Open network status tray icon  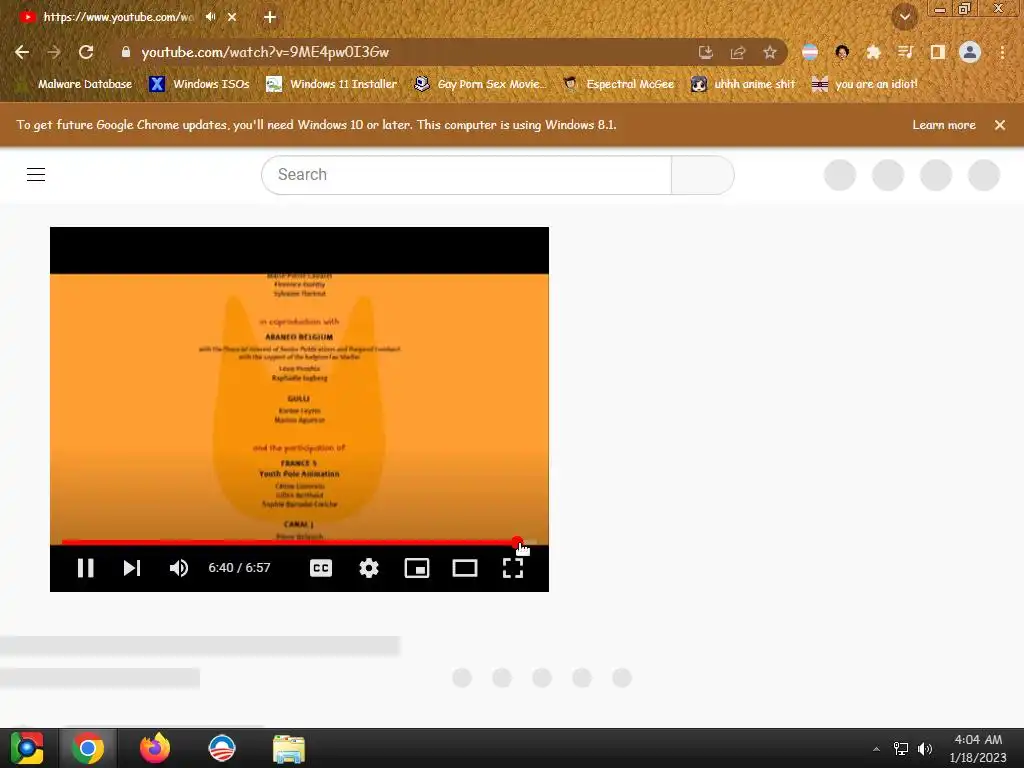(901, 749)
